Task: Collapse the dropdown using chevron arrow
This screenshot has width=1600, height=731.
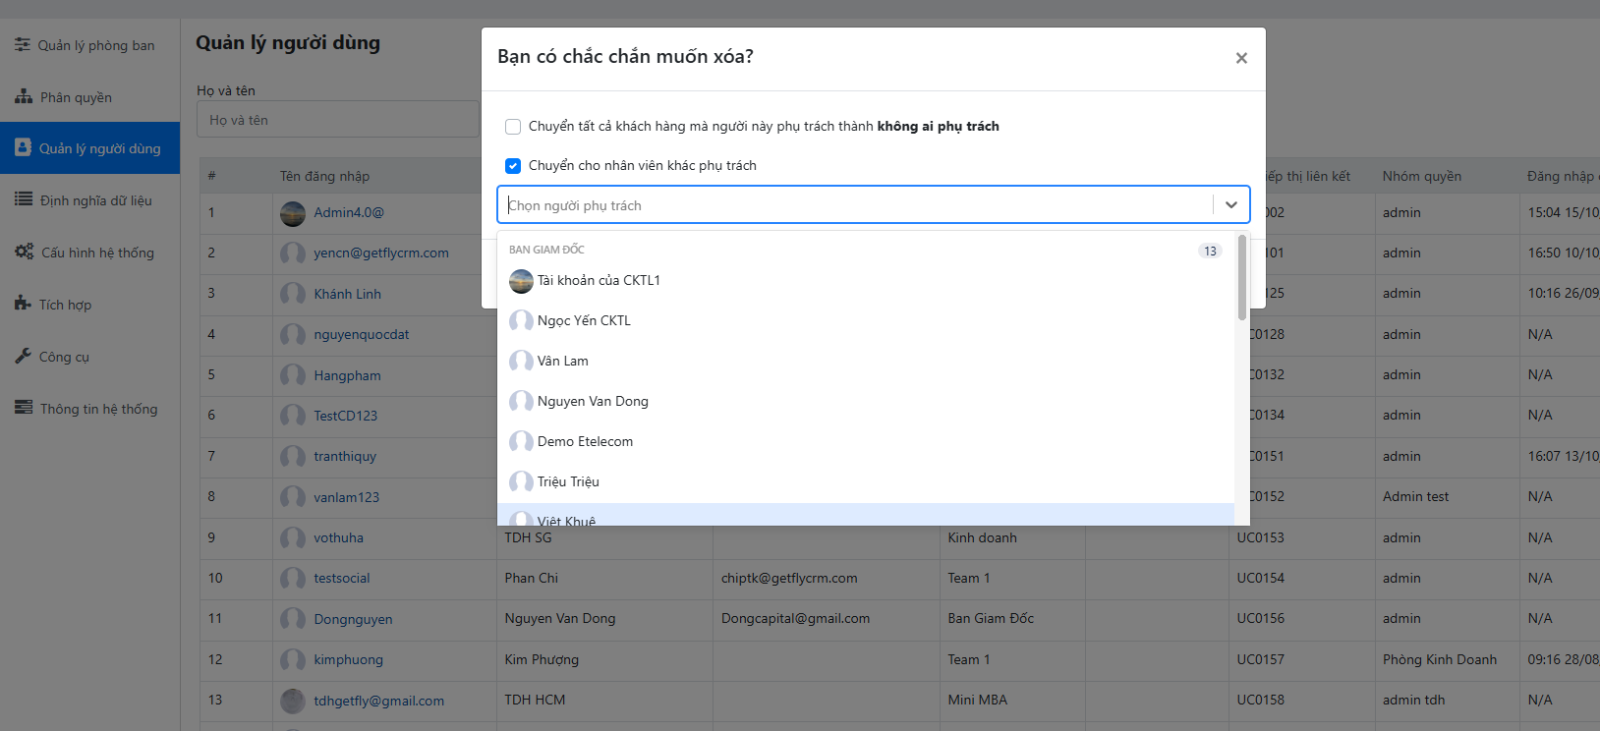Action: click(1231, 205)
